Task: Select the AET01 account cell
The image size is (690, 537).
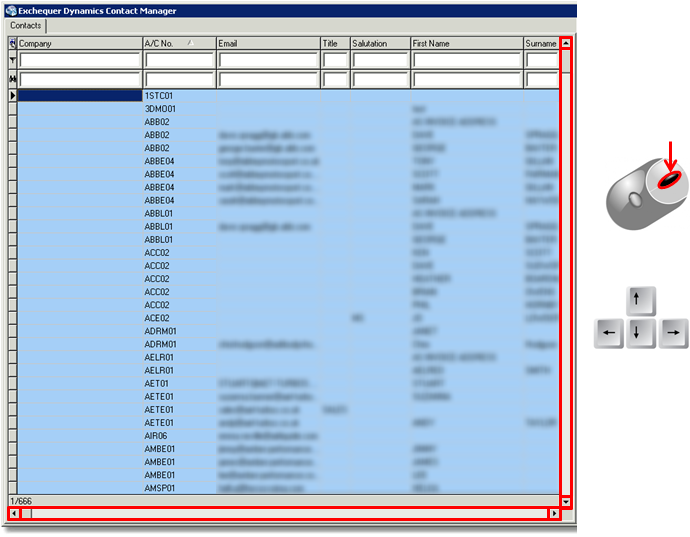Action: click(x=180, y=383)
